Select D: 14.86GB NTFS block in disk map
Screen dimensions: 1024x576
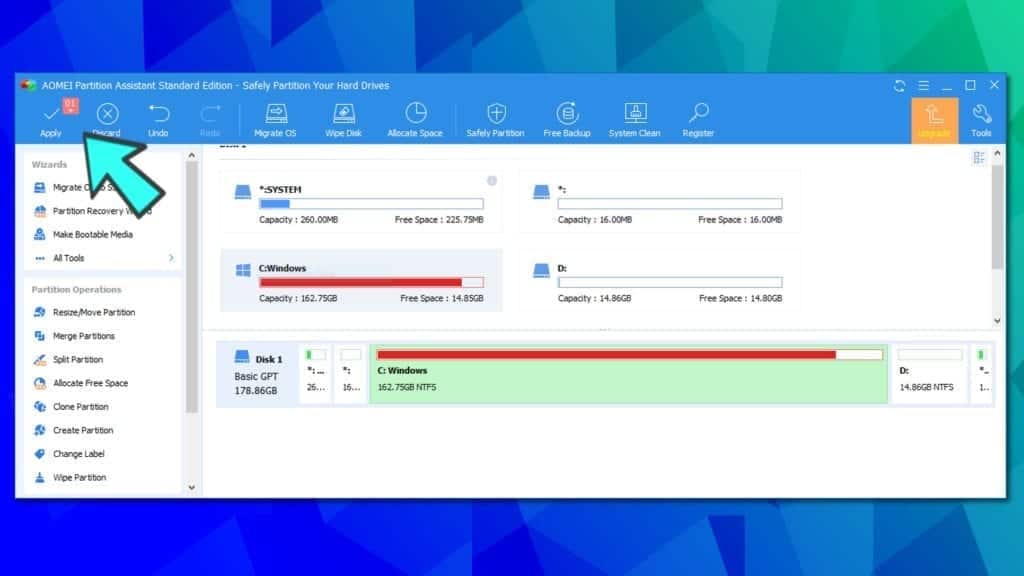[929, 374]
